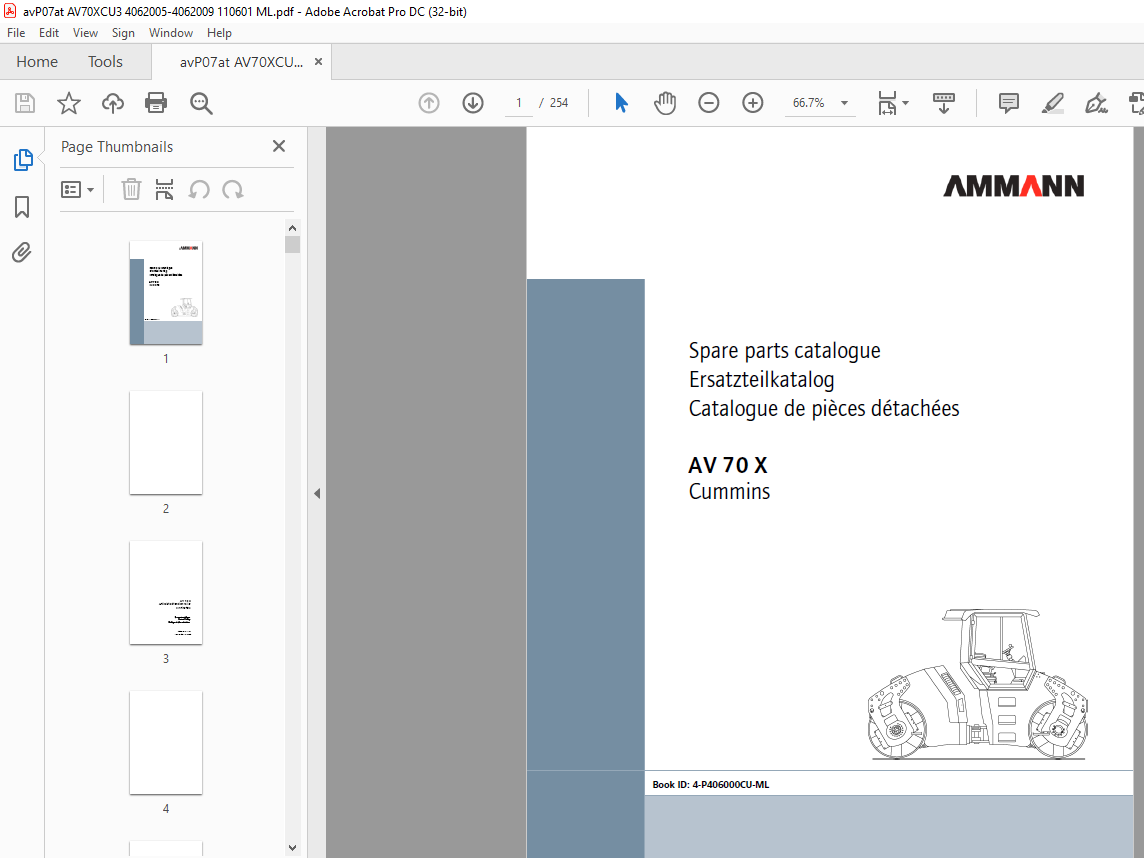
Task: Click the fit width scrolling icon
Action: 887,103
